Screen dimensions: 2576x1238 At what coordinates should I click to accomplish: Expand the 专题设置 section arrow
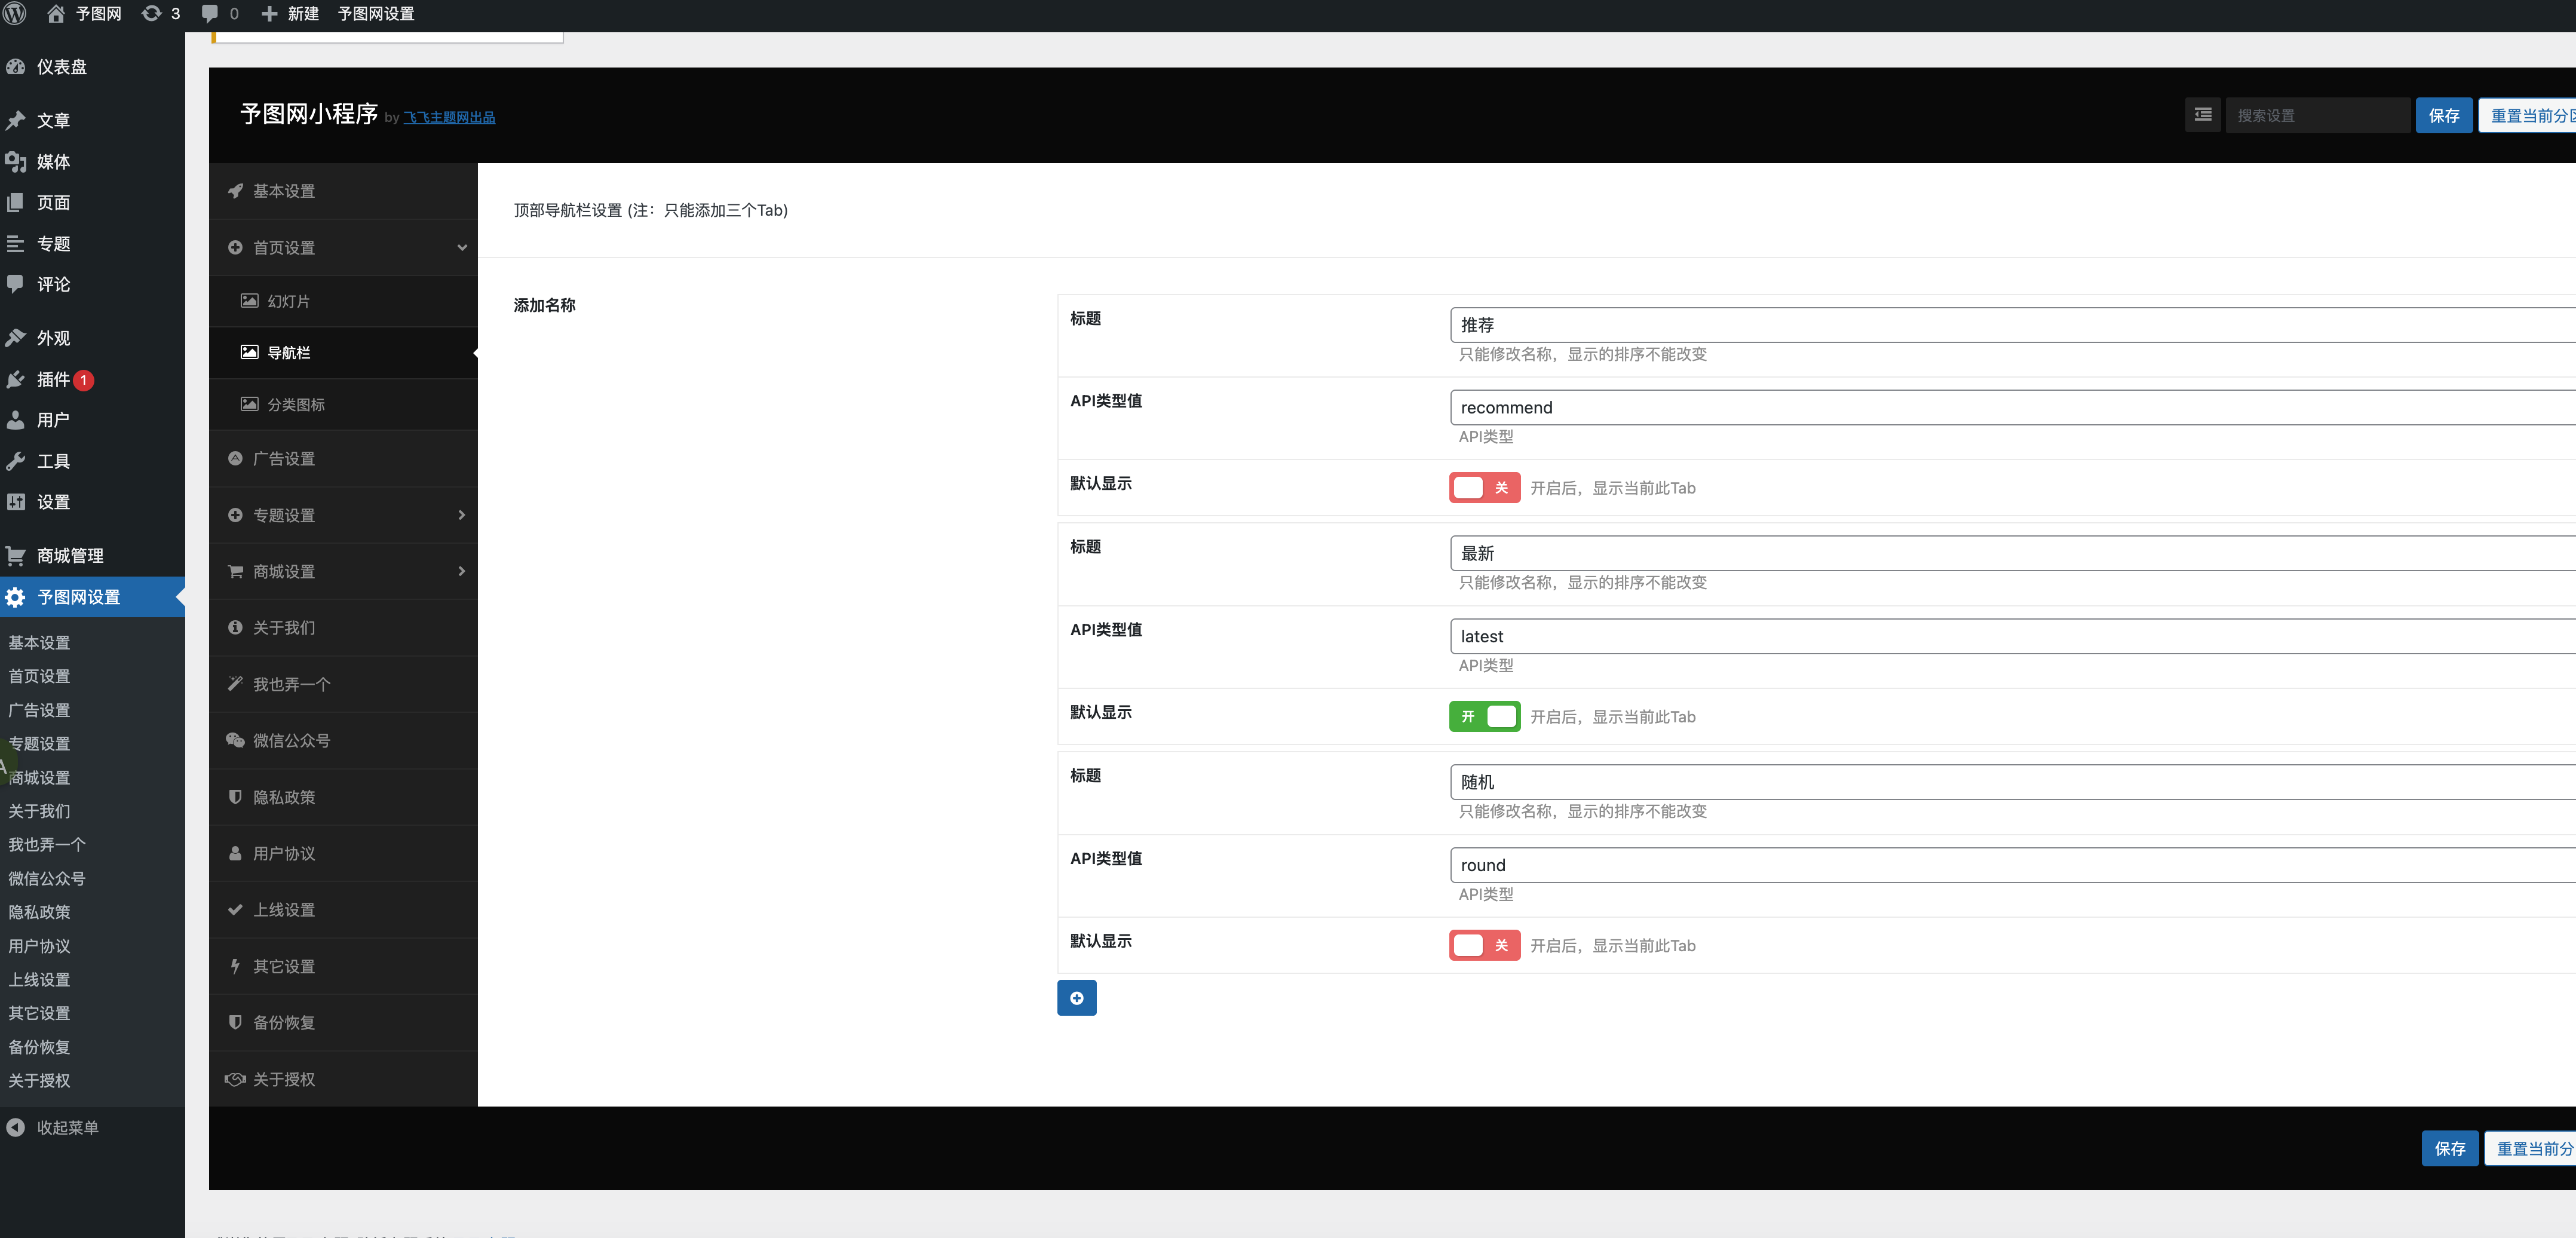click(x=461, y=515)
